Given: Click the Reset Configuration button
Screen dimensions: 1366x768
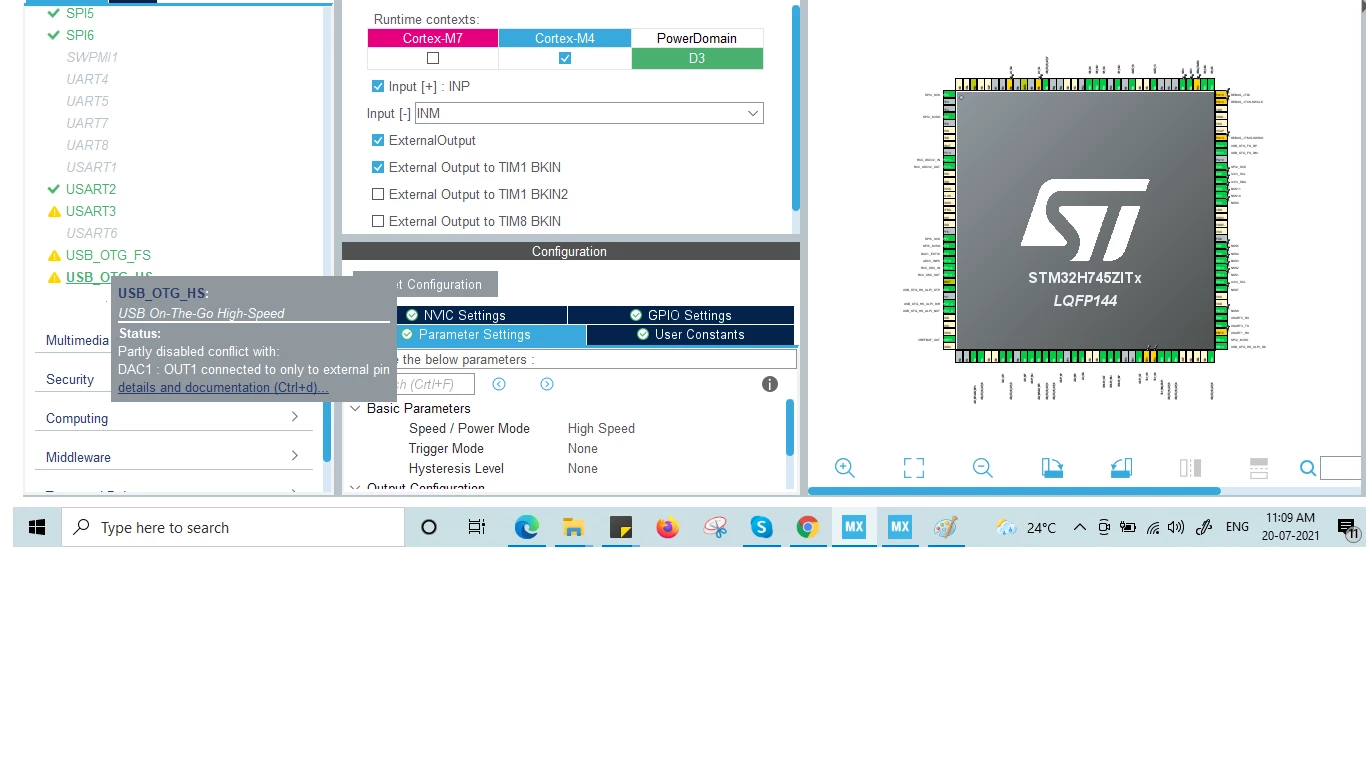Looking at the screenshot, I should coord(425,284).
